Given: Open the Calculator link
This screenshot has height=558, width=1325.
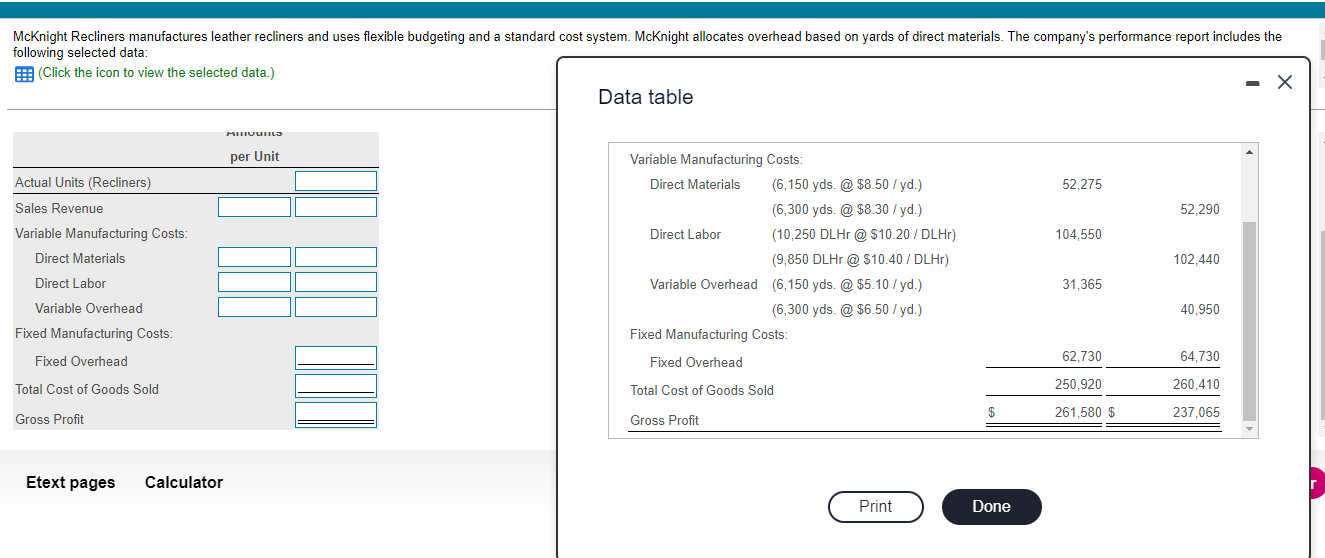Looking at the screenshot, I should click(x=184, y=482).
